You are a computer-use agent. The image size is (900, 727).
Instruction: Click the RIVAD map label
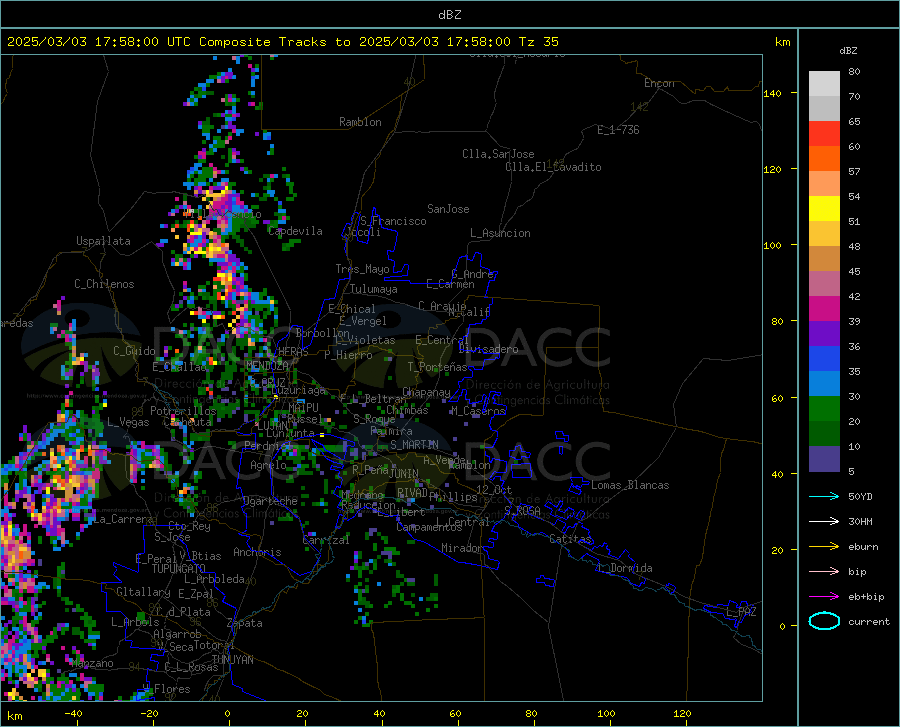[x=412, y=492]
